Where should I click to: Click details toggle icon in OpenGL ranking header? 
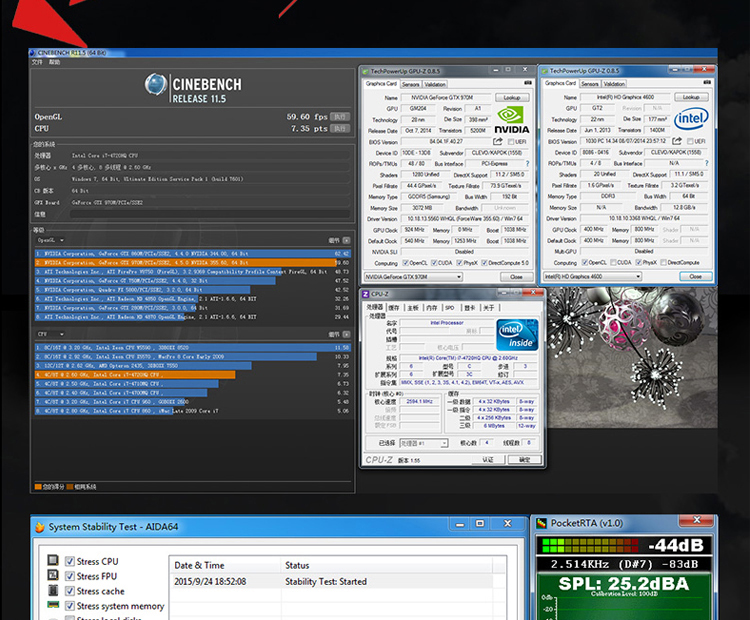(346, 240)
